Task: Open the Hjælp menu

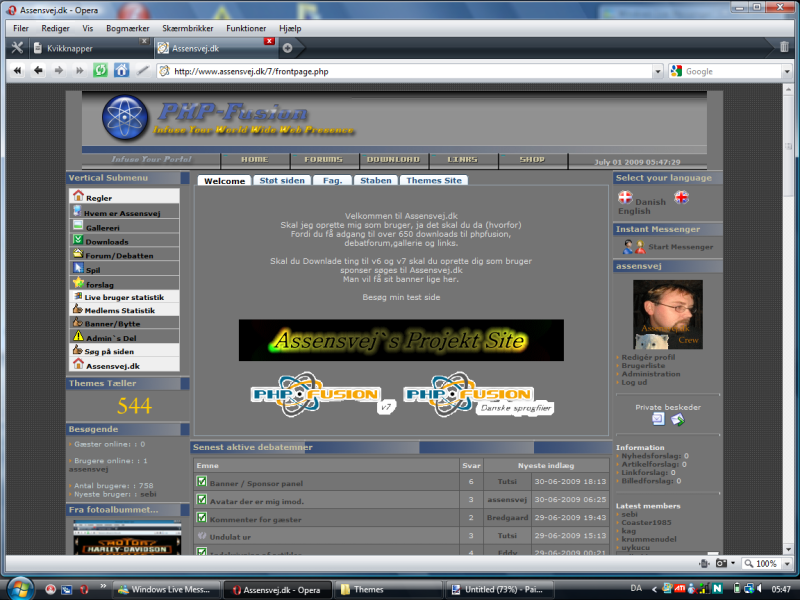Action: (290, 29)
